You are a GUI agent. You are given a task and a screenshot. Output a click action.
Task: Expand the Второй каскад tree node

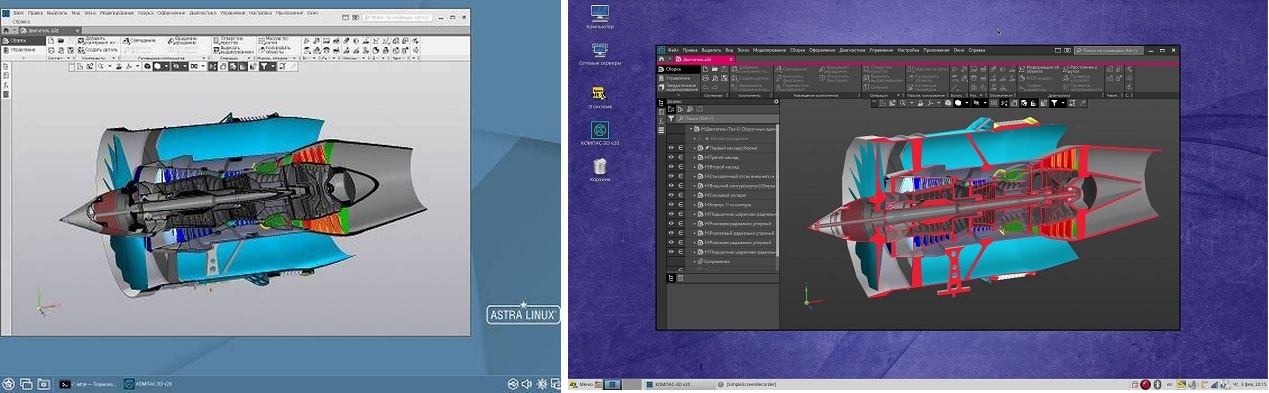click(694, 166)
